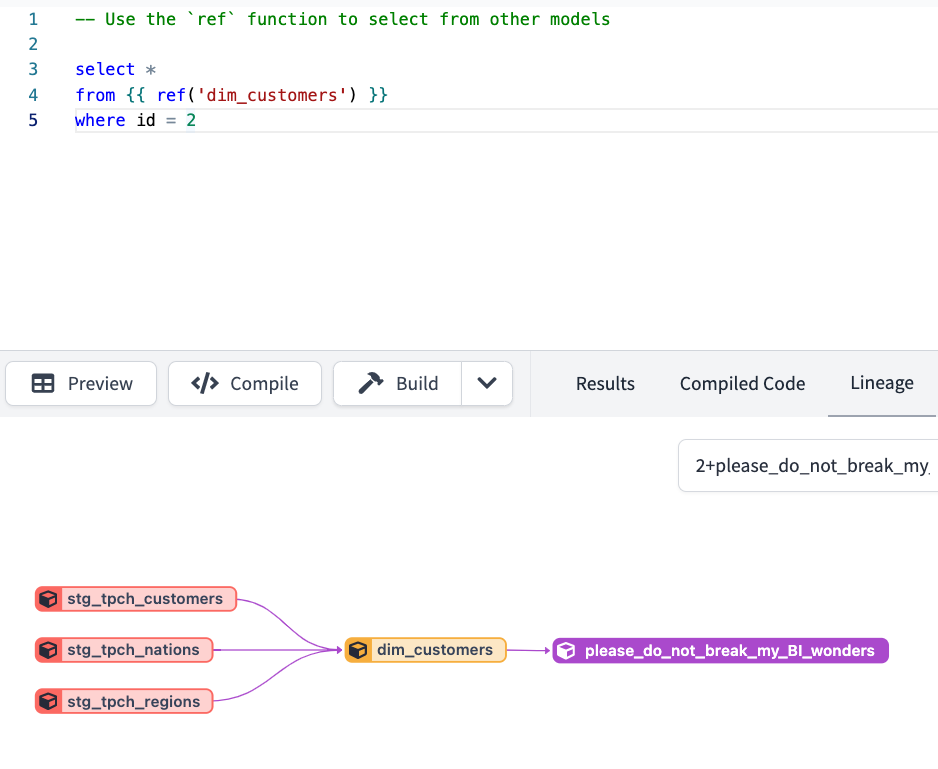
Task: Click the Compile button label
Action: 264,384
